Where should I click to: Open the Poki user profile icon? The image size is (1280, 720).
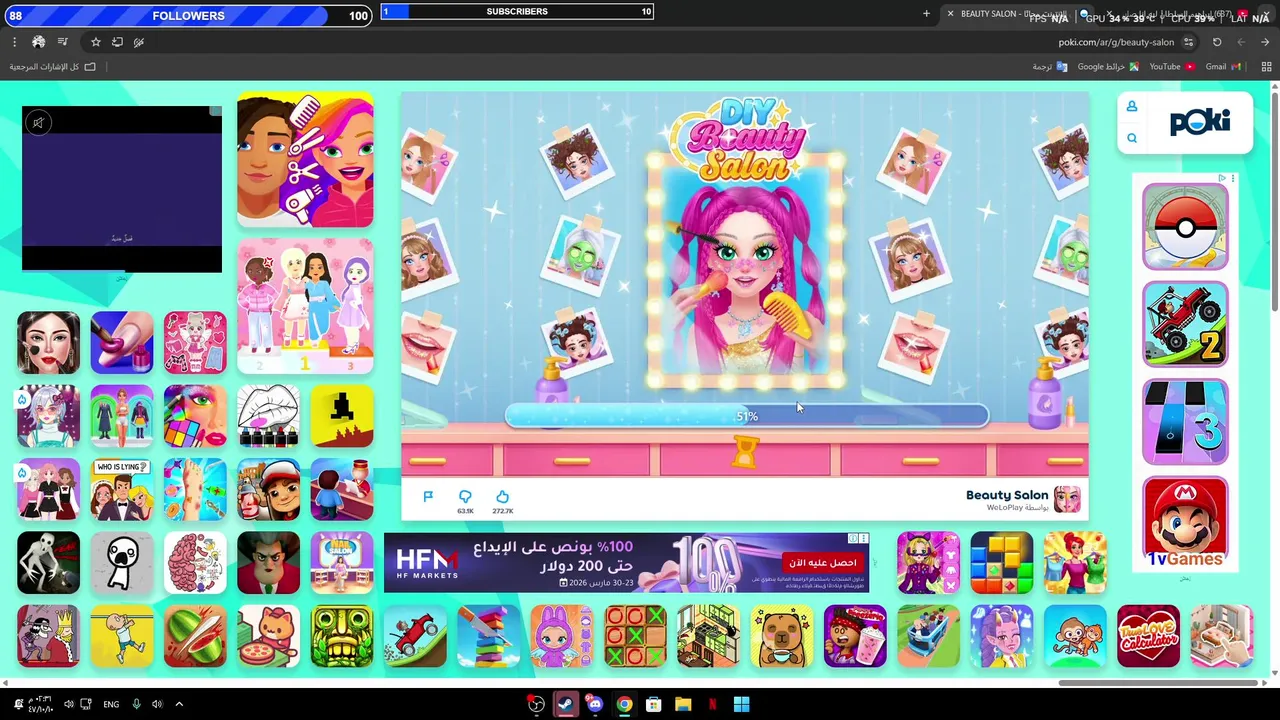pyautogui.click(x=1132, y=106)
